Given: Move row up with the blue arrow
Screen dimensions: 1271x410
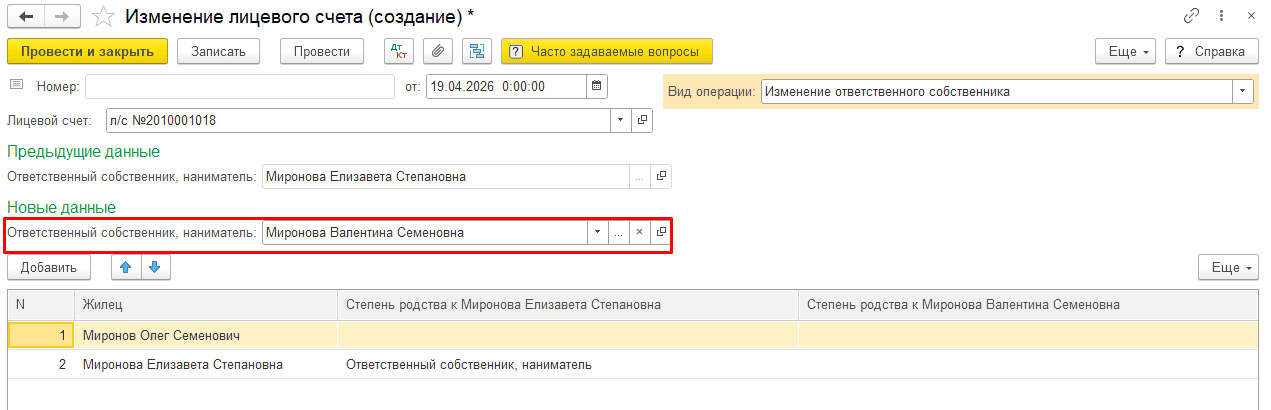Looking at the screenshot, I should (125, 267).
